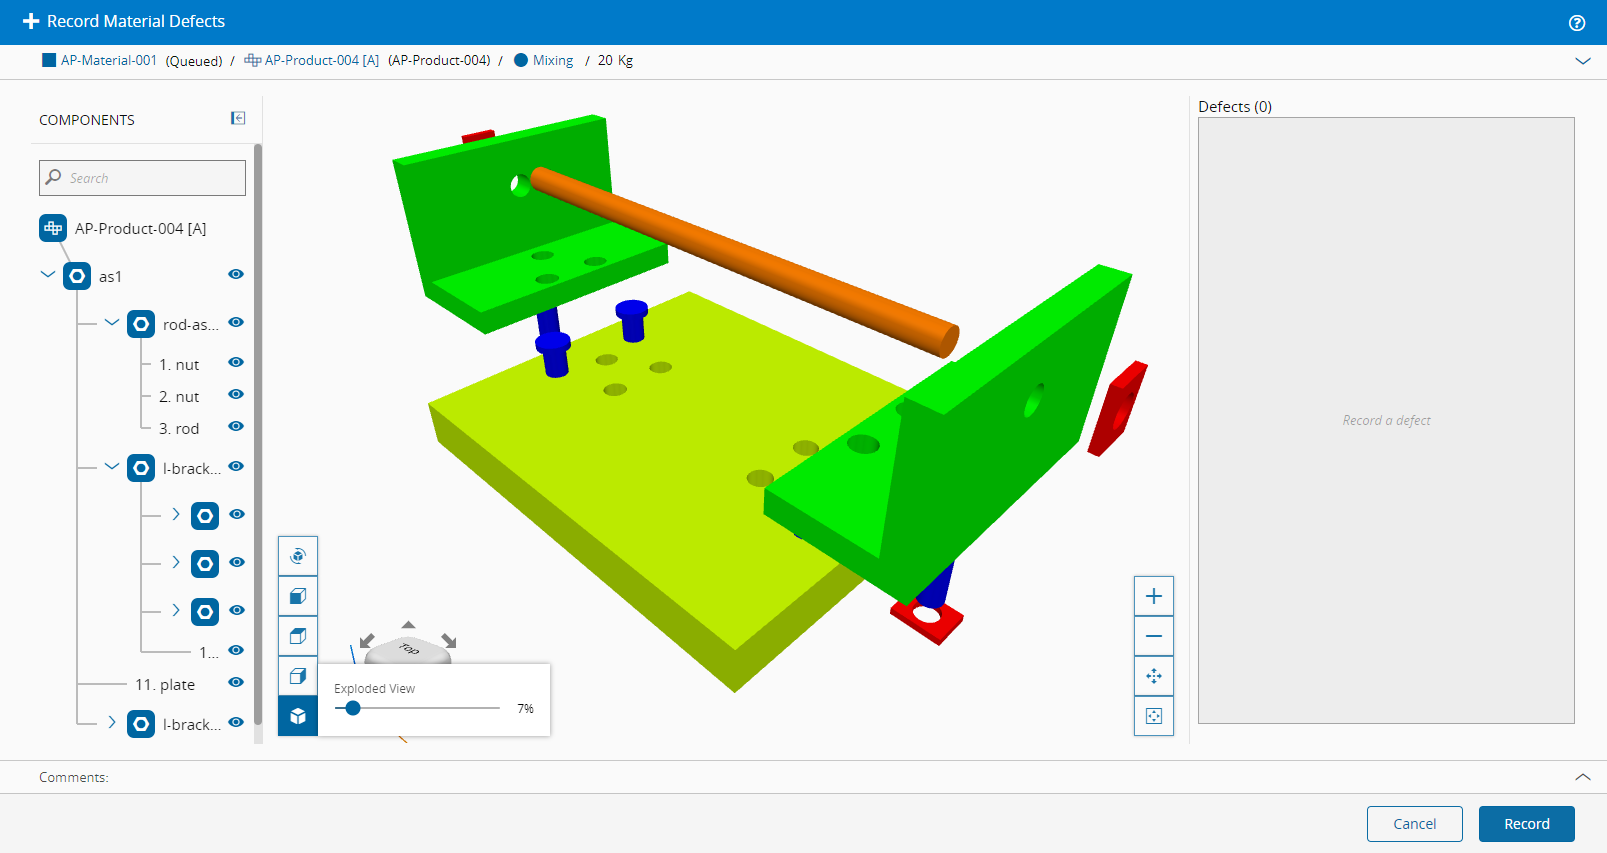
Task: Toggle visibility of the rod-as... assembly
Action: (x=236, y=322)
